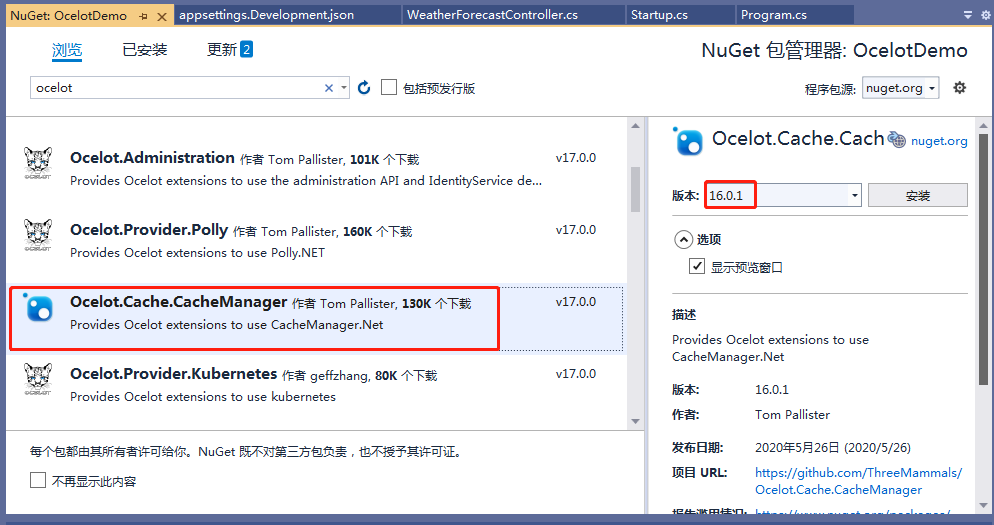Screen dimensions: 994x525
Task: Open the tab overflow dropdown arrow
Action: click(967, 15)
